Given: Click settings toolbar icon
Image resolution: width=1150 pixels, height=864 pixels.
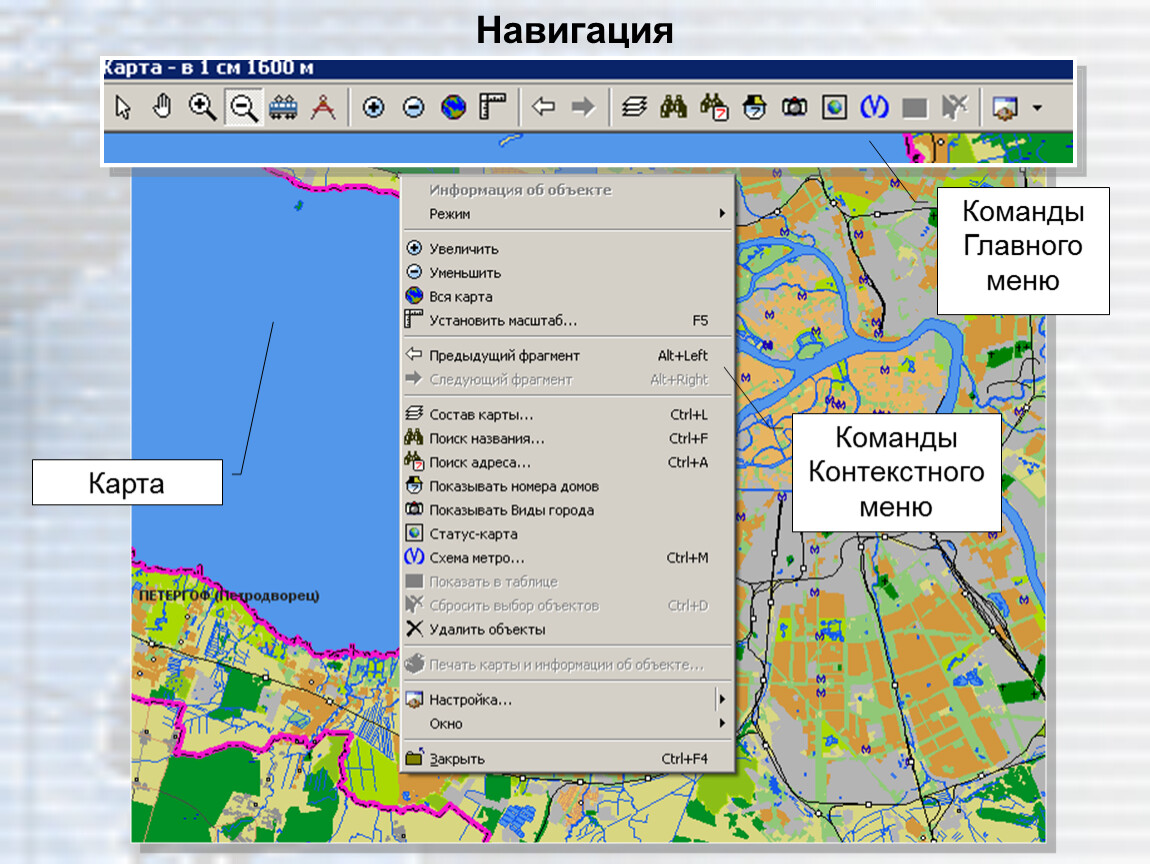Looking at the screenshot, I should tap(1005, 107).
